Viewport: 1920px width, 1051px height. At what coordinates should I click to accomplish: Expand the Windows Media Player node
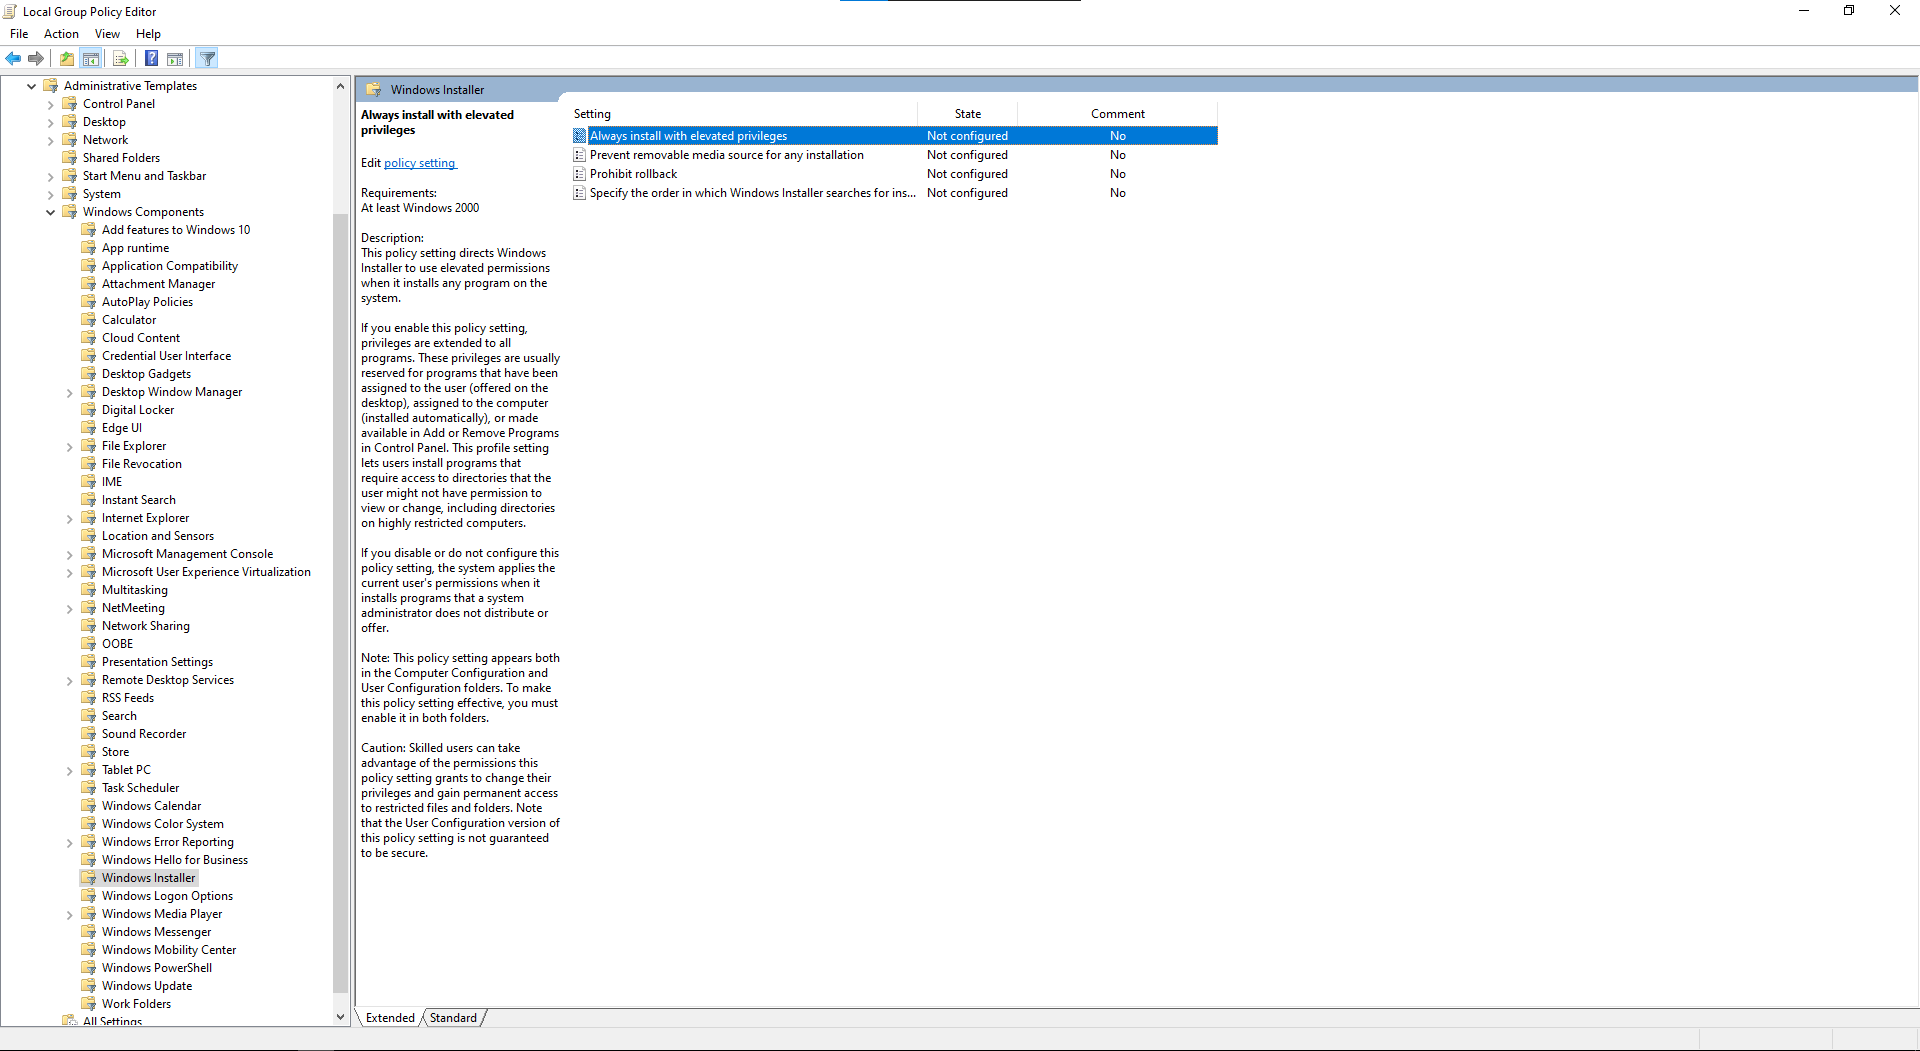coord(70,914)
